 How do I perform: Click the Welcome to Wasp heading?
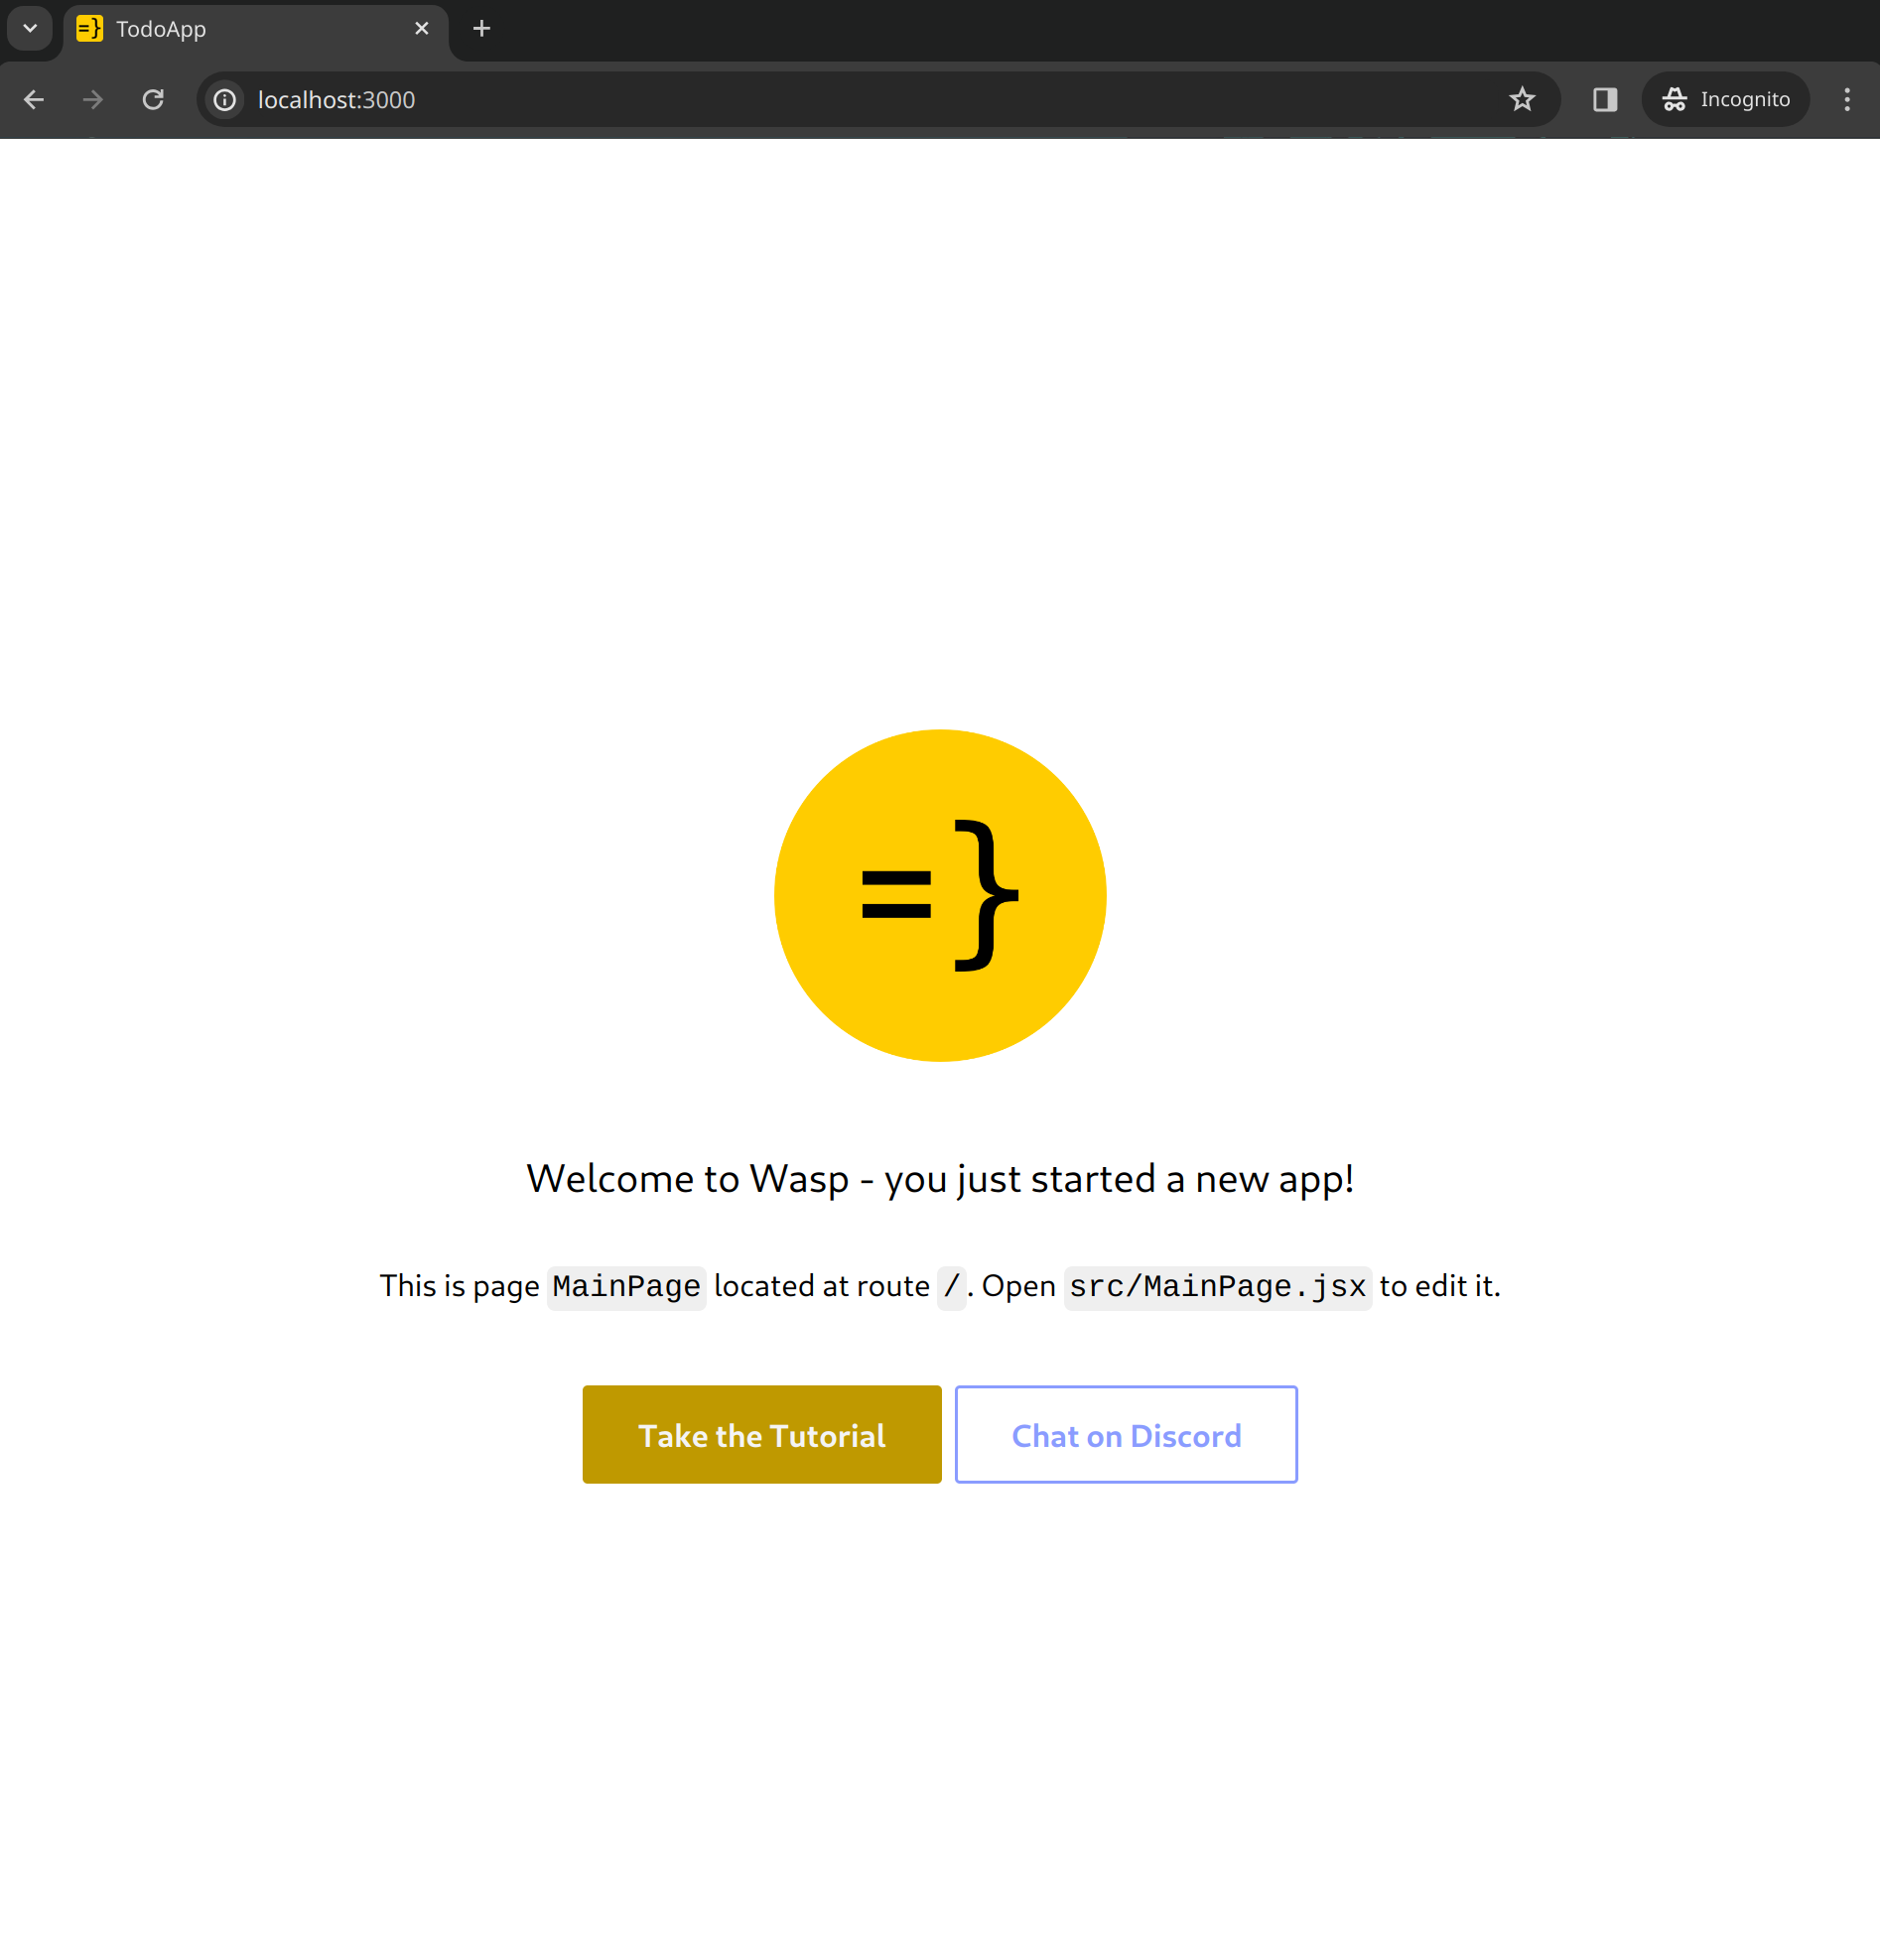[x=939, y=1179]
